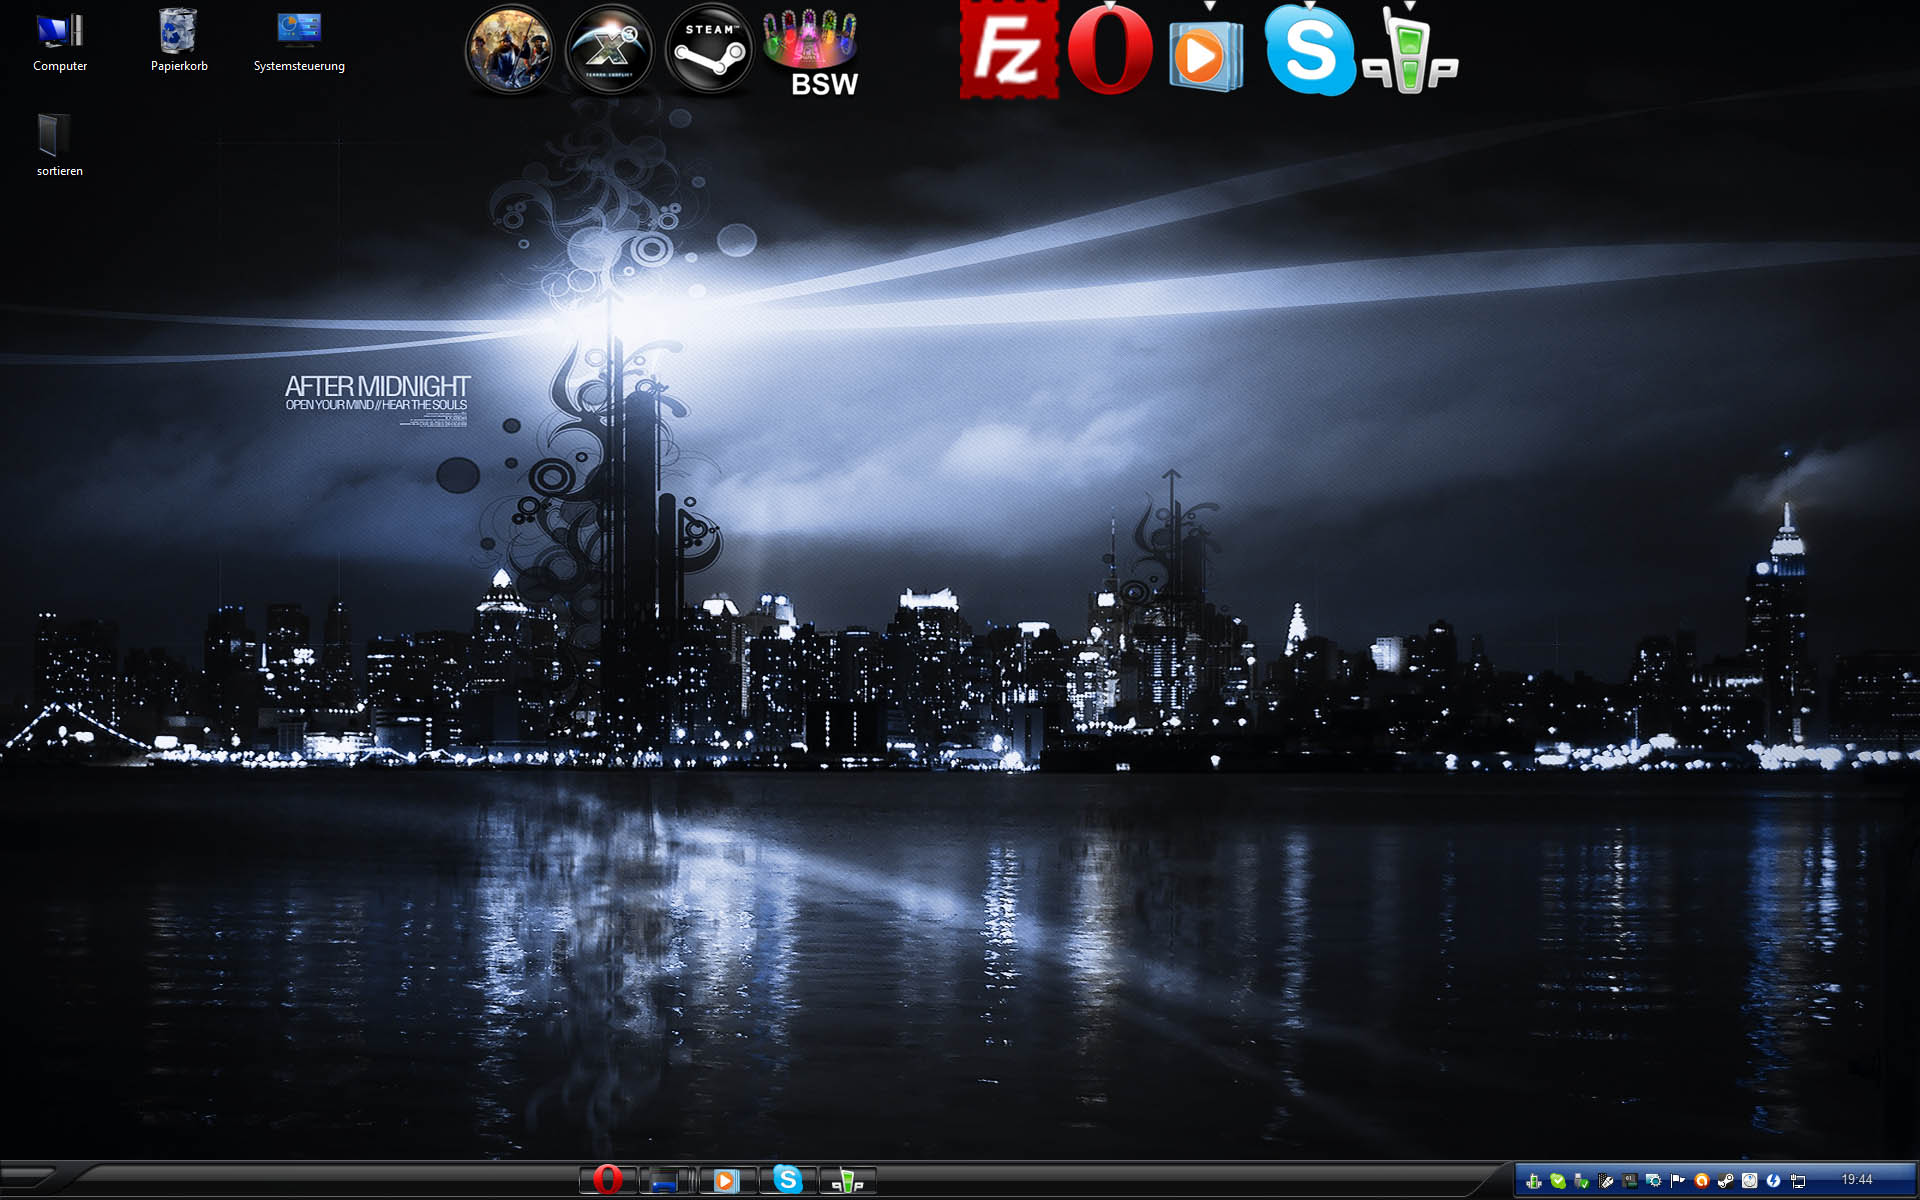The height and width of the screenshot is (1200, 1920).
Task: Open Skype from the top dock
Action: (1309, 50)
